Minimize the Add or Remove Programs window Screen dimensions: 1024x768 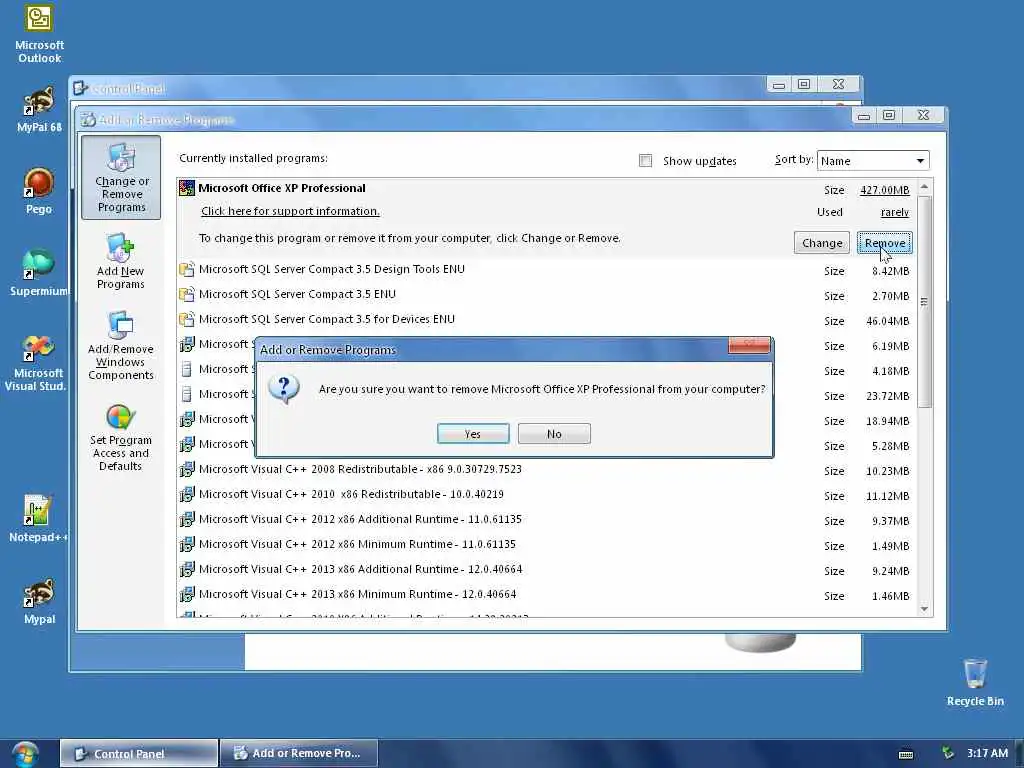click(x=863, y=116)
